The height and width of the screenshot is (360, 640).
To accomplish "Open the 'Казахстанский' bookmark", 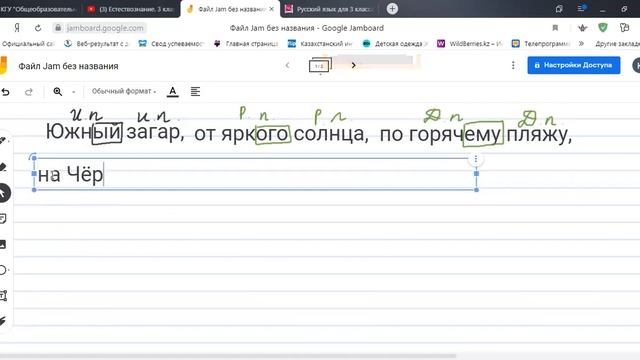I will (320, 44).
